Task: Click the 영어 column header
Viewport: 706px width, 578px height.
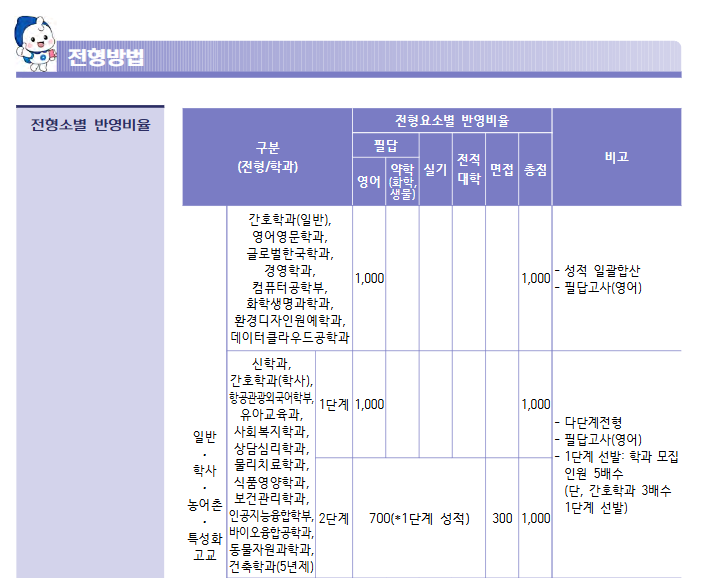Action: pyautogui.click(x=369, y=181)
